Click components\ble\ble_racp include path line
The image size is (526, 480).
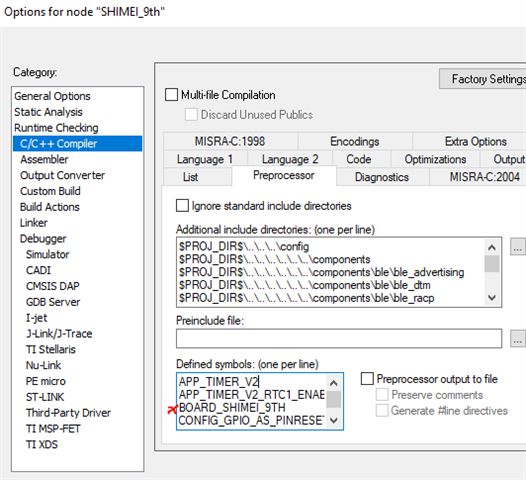pyautogui.click(x=307, y=298)
